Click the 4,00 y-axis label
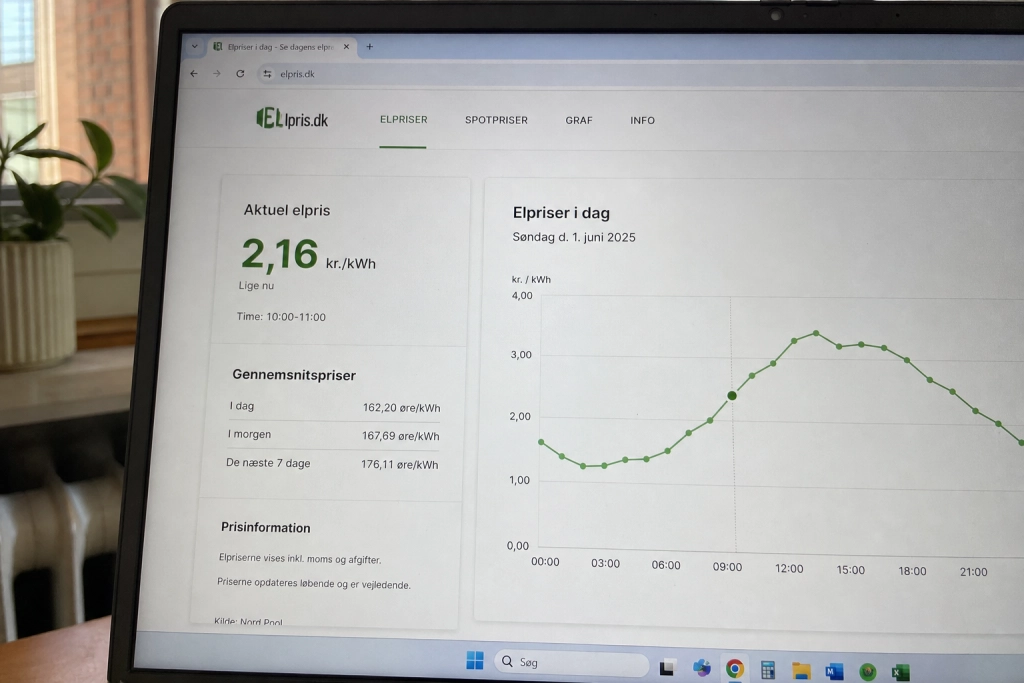 [522, 296]
